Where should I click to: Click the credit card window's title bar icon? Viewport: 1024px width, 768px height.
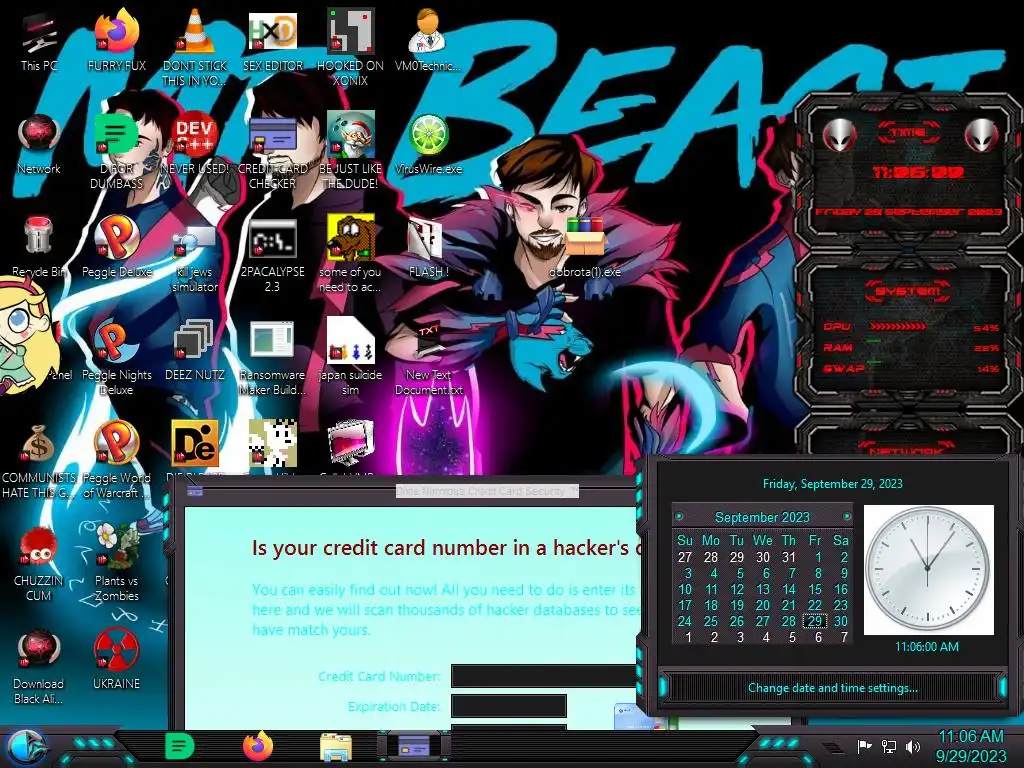pyautogui.click(x=195, y=491)
